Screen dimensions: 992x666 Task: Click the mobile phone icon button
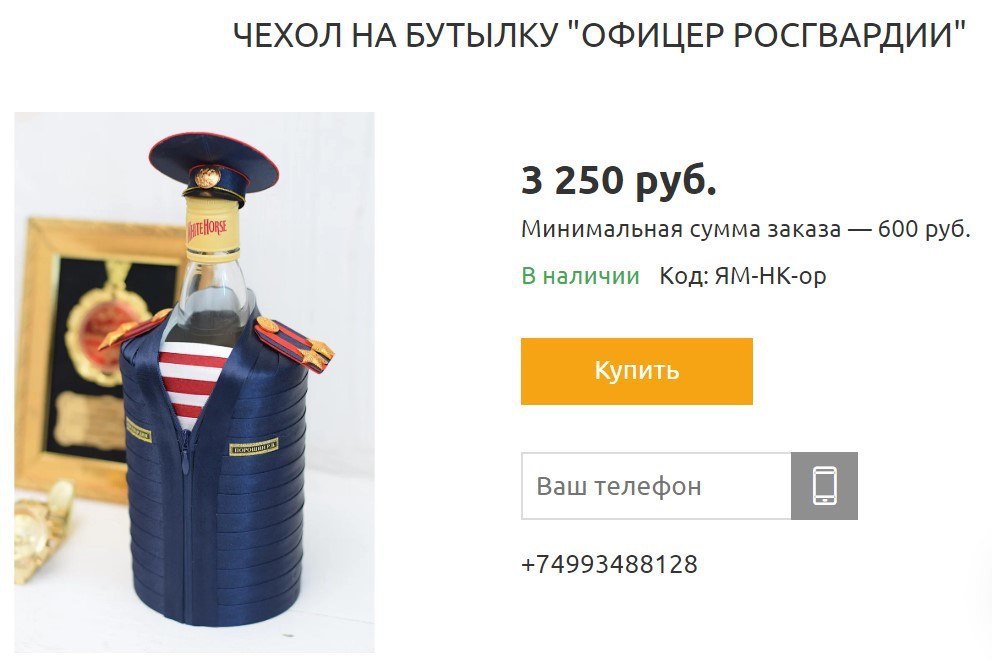tap(824, 486)
